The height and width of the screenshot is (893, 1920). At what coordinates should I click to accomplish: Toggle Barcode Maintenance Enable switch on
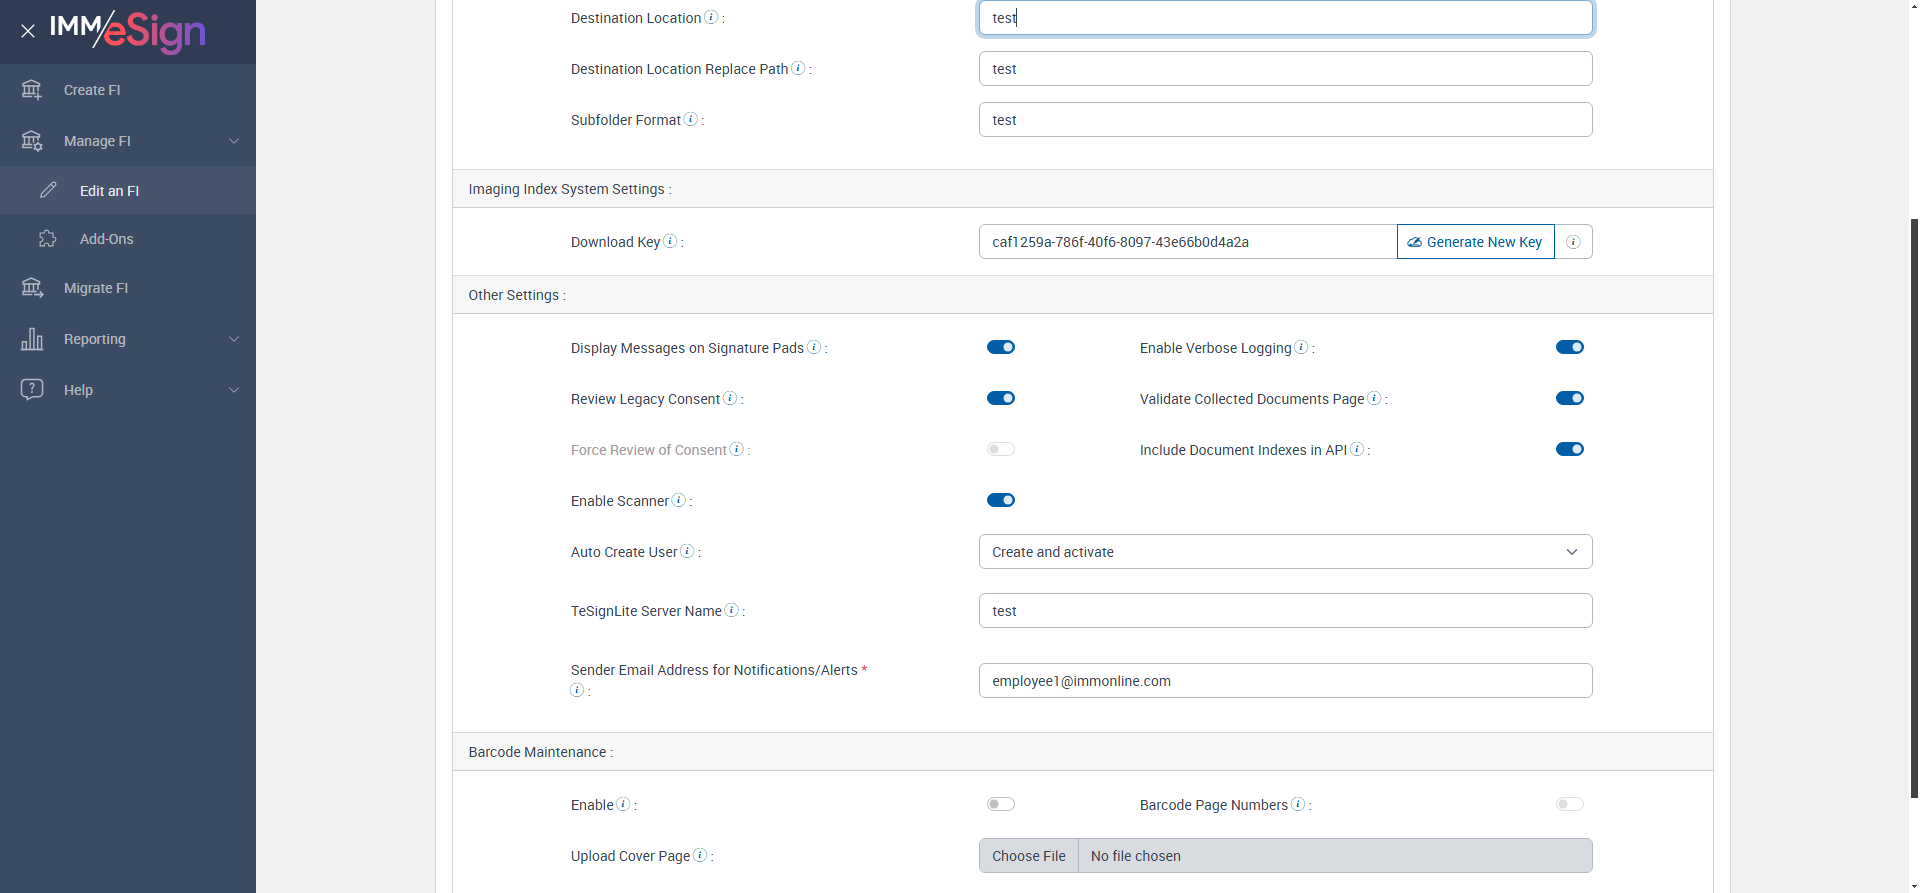(1001, 804)
